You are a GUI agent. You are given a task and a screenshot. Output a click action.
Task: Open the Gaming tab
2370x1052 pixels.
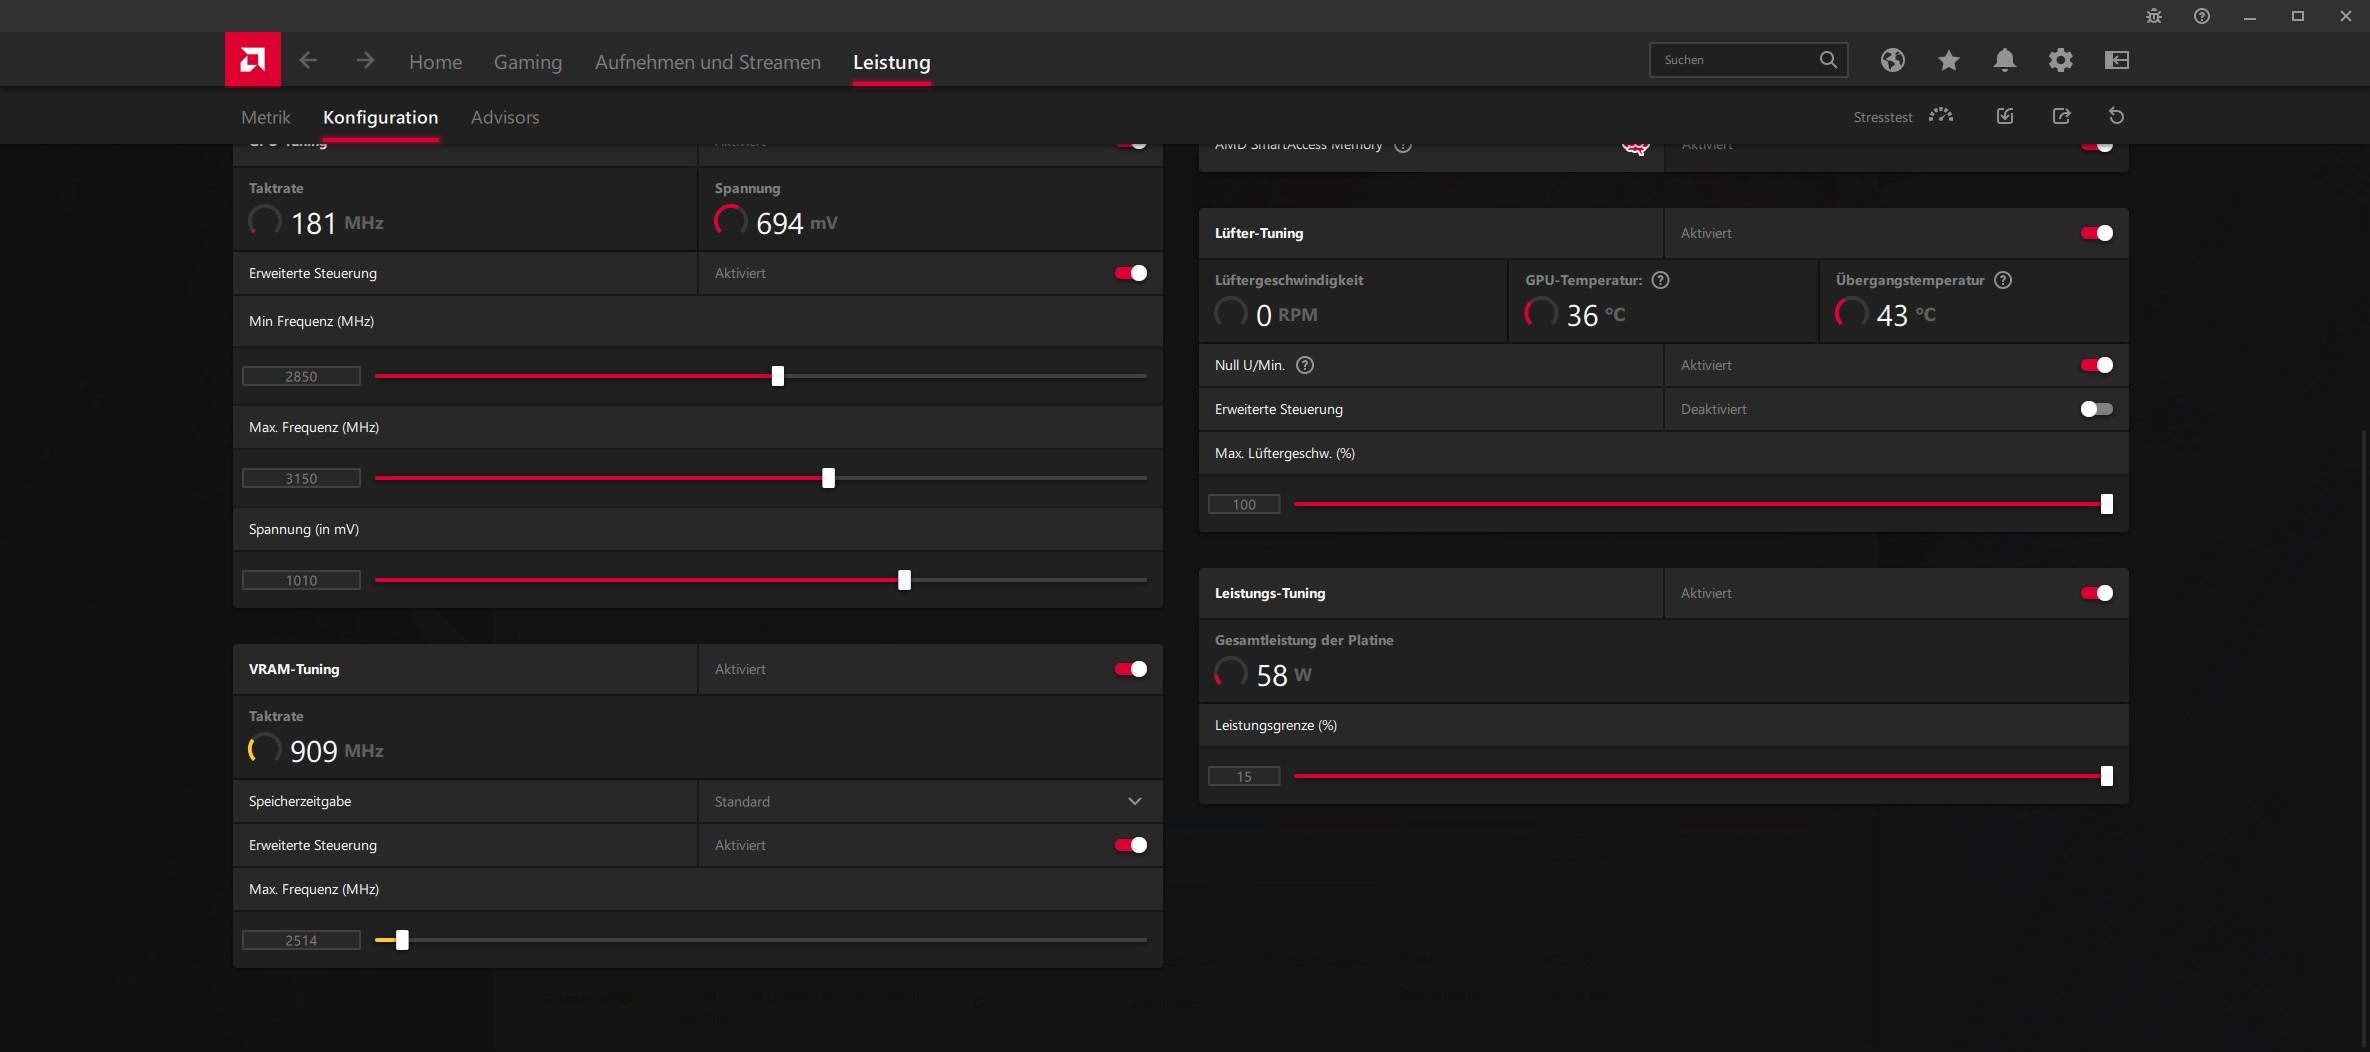click(x=528, y=62)
